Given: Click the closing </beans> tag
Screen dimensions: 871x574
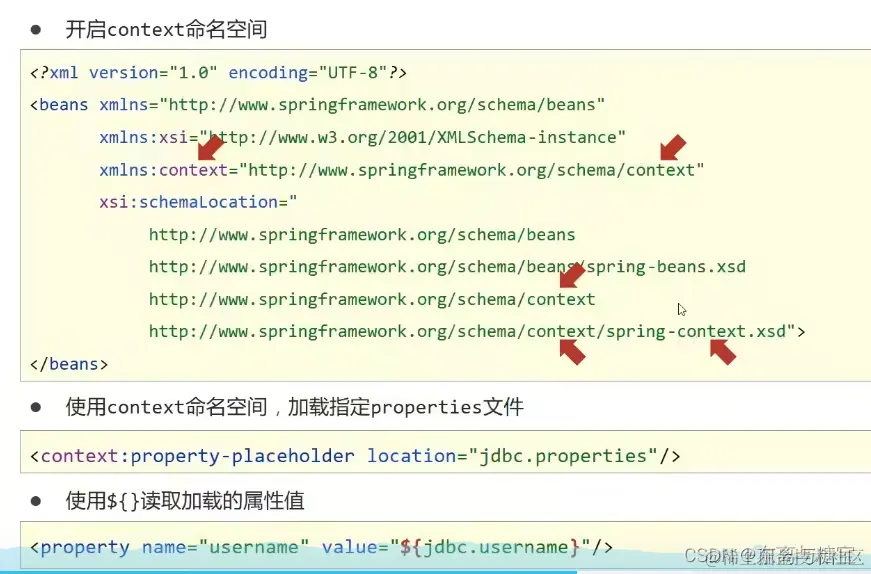Looking at the screenshot, I should [x=69, y=365].
